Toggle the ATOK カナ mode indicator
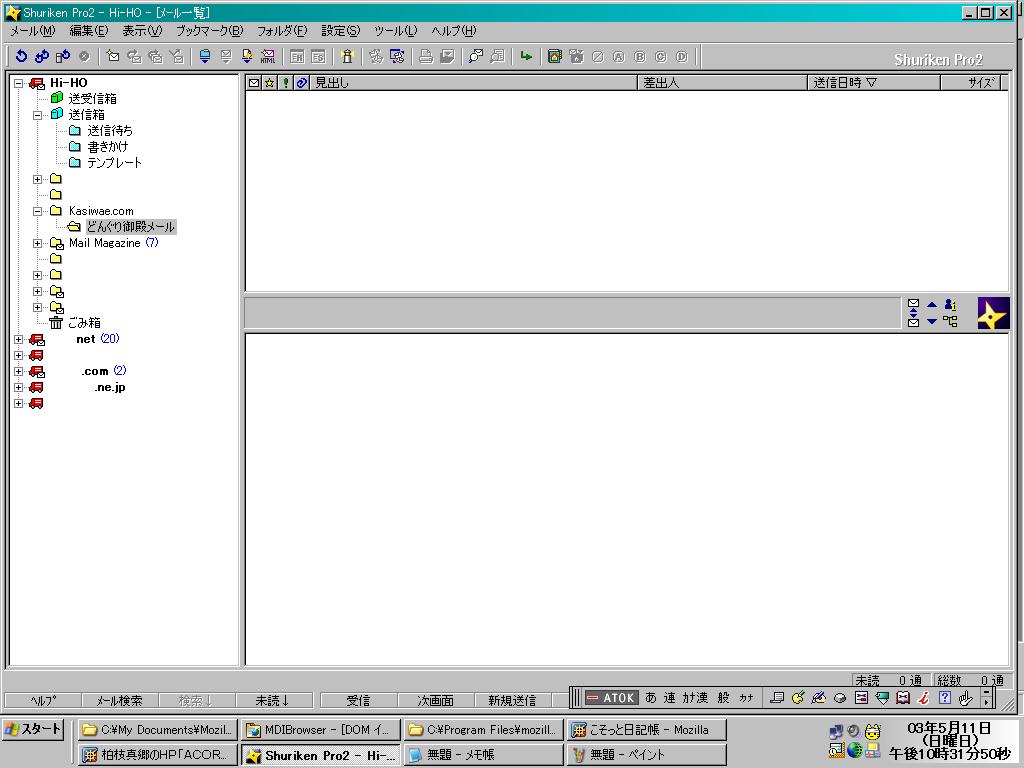 [x=746, y=698]
